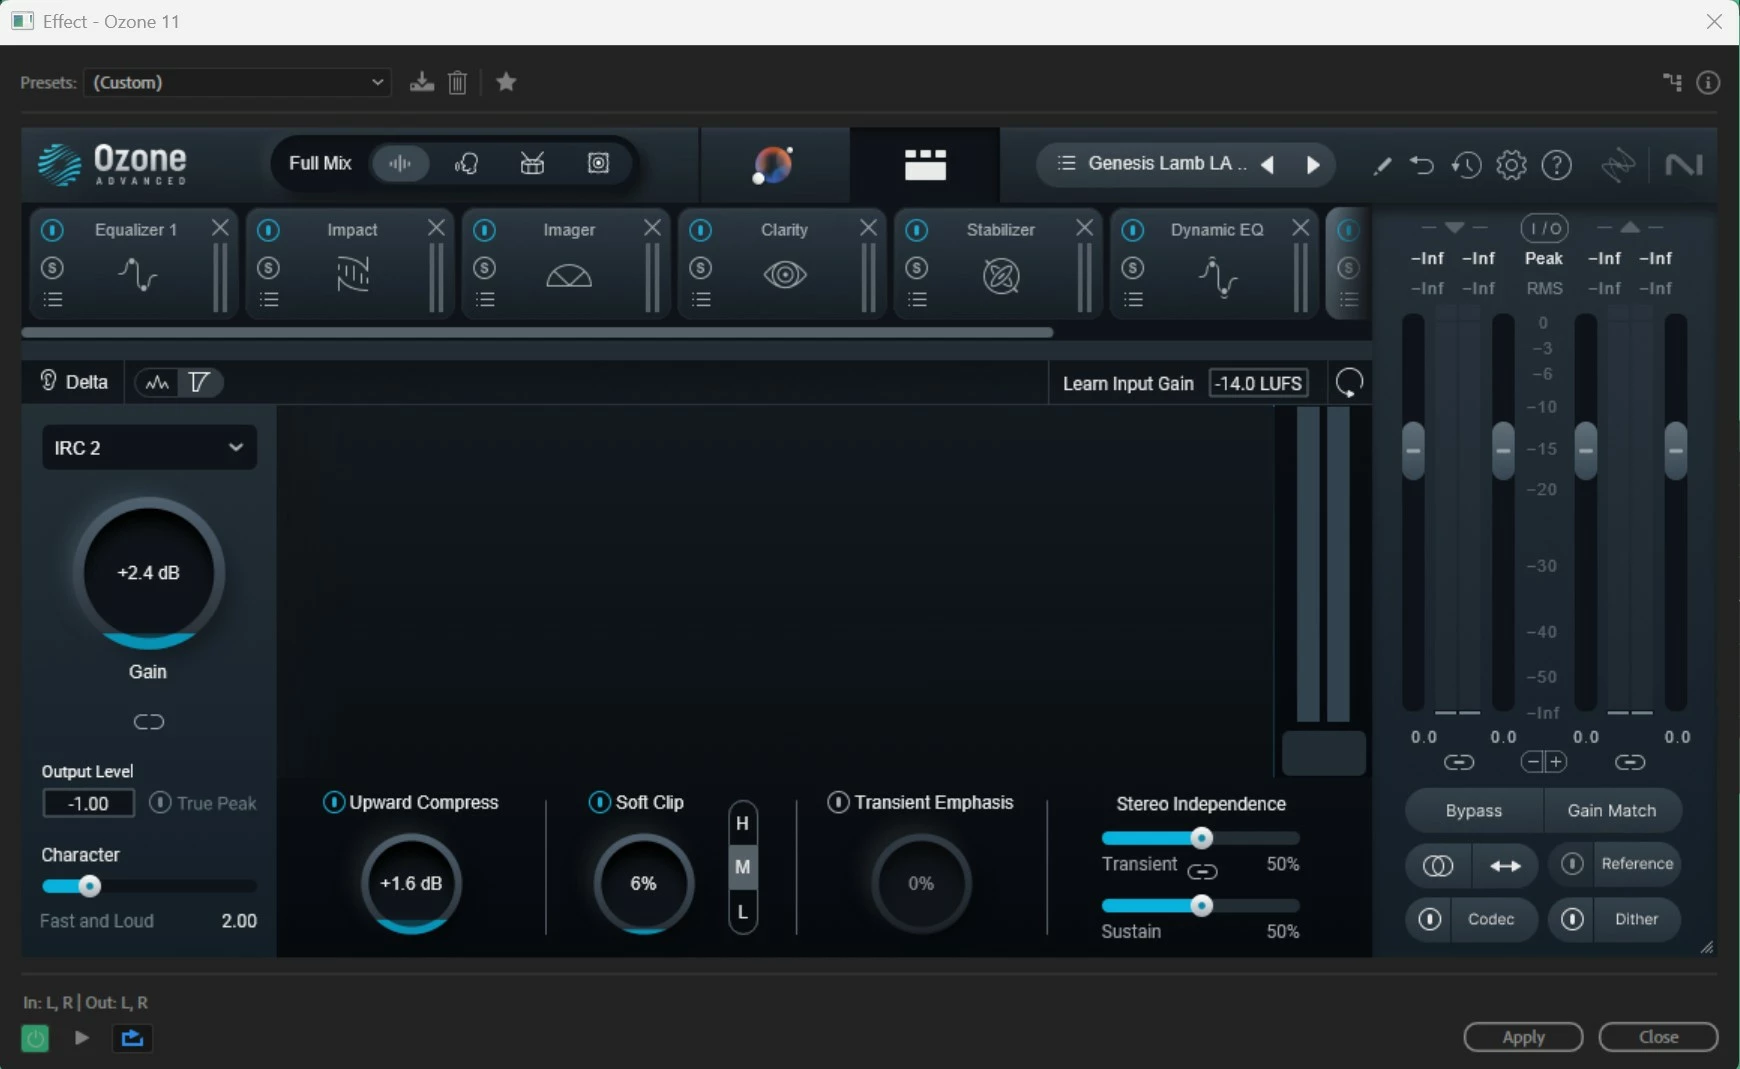This screenshot has width=1740, height=1069.
Task: Click the Apply button
Action: click(1523, 1037)
